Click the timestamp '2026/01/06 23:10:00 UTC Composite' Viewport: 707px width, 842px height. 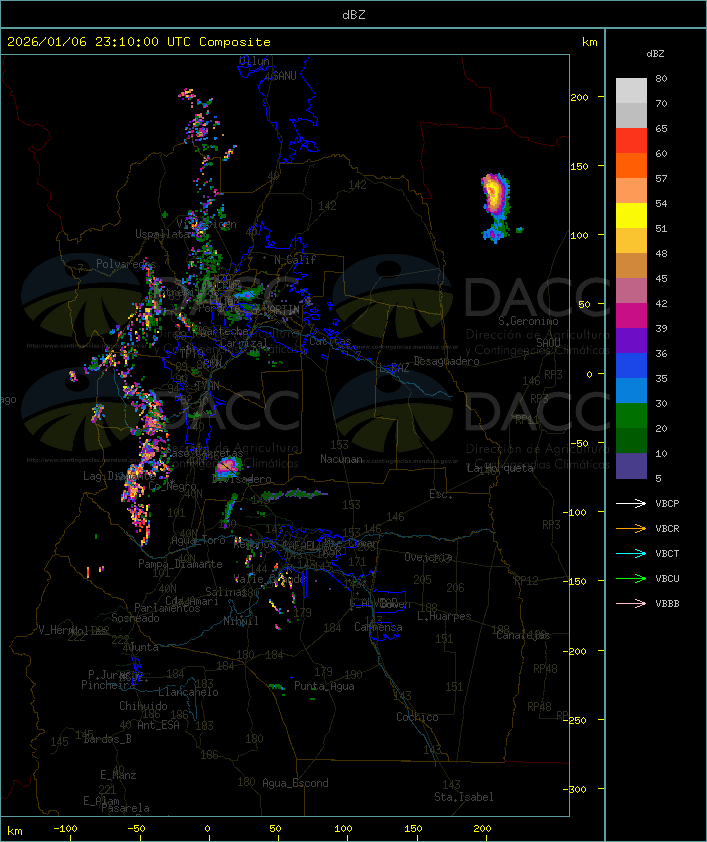(139, 42)
